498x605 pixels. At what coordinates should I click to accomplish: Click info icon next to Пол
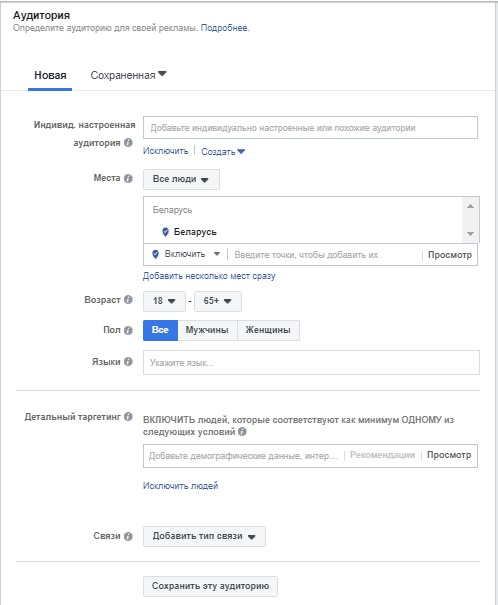(x=128, y=330)
